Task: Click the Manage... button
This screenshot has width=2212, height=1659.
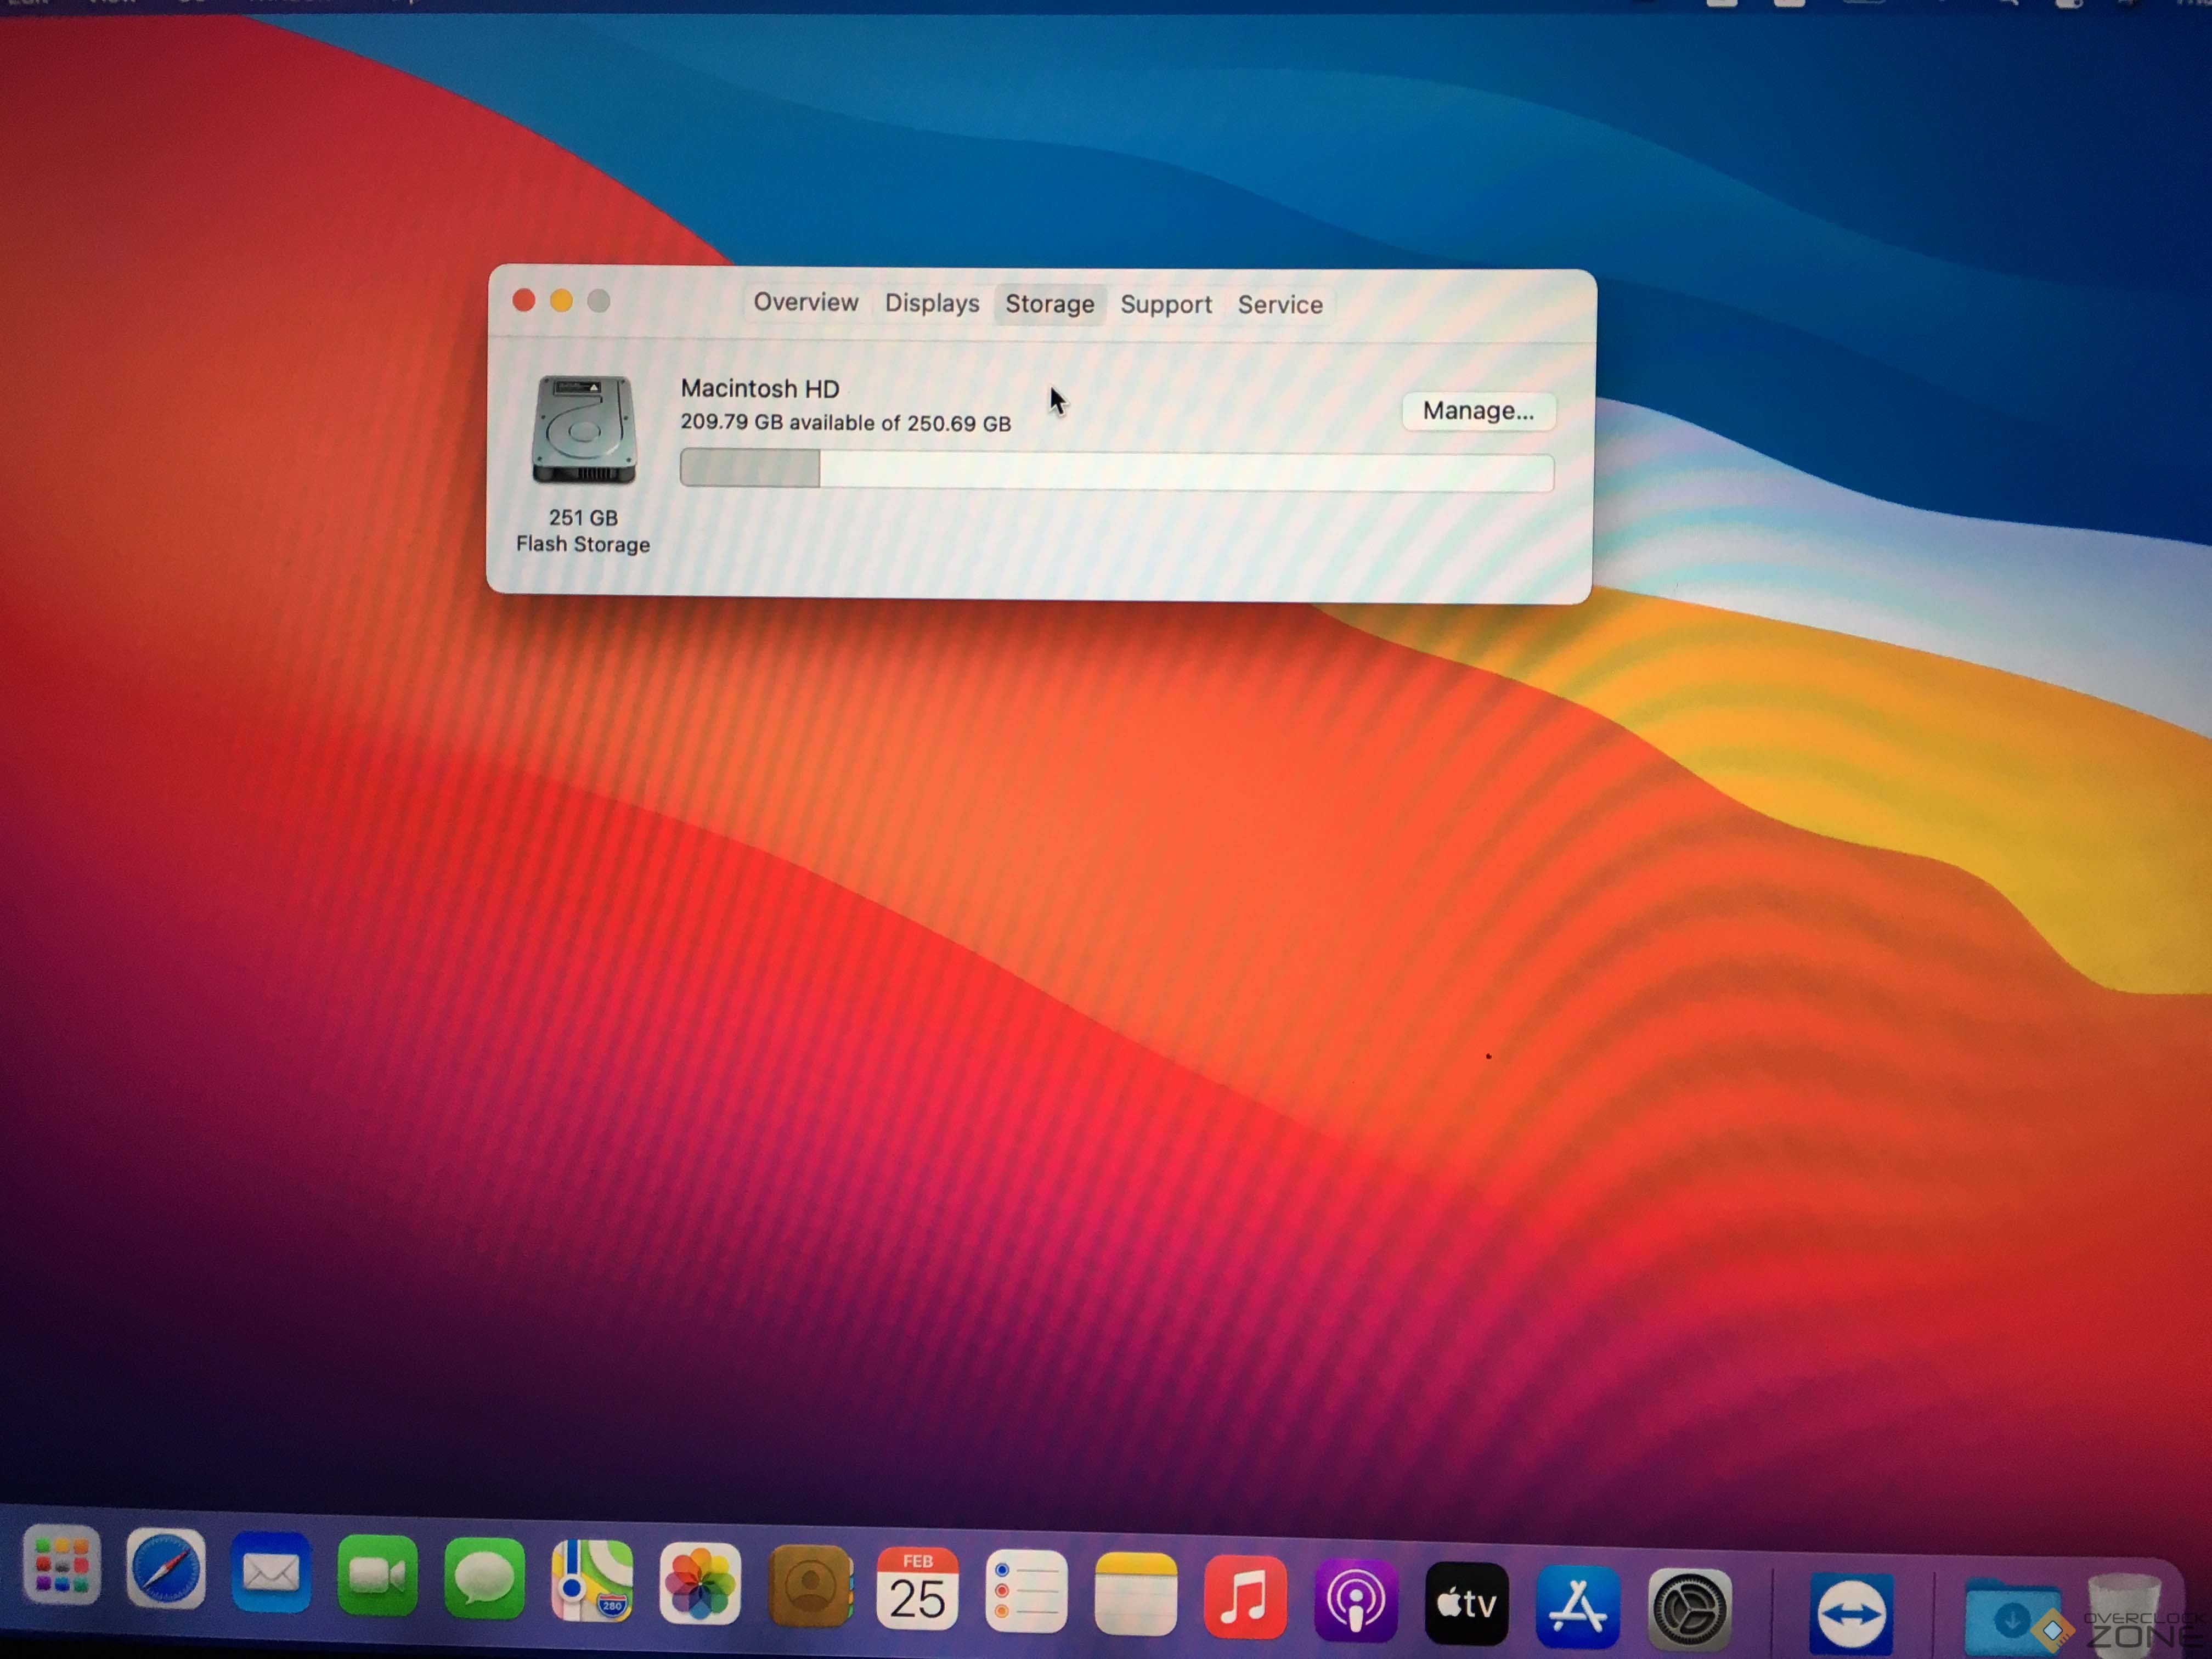Action: click(x=1477, y=411)
